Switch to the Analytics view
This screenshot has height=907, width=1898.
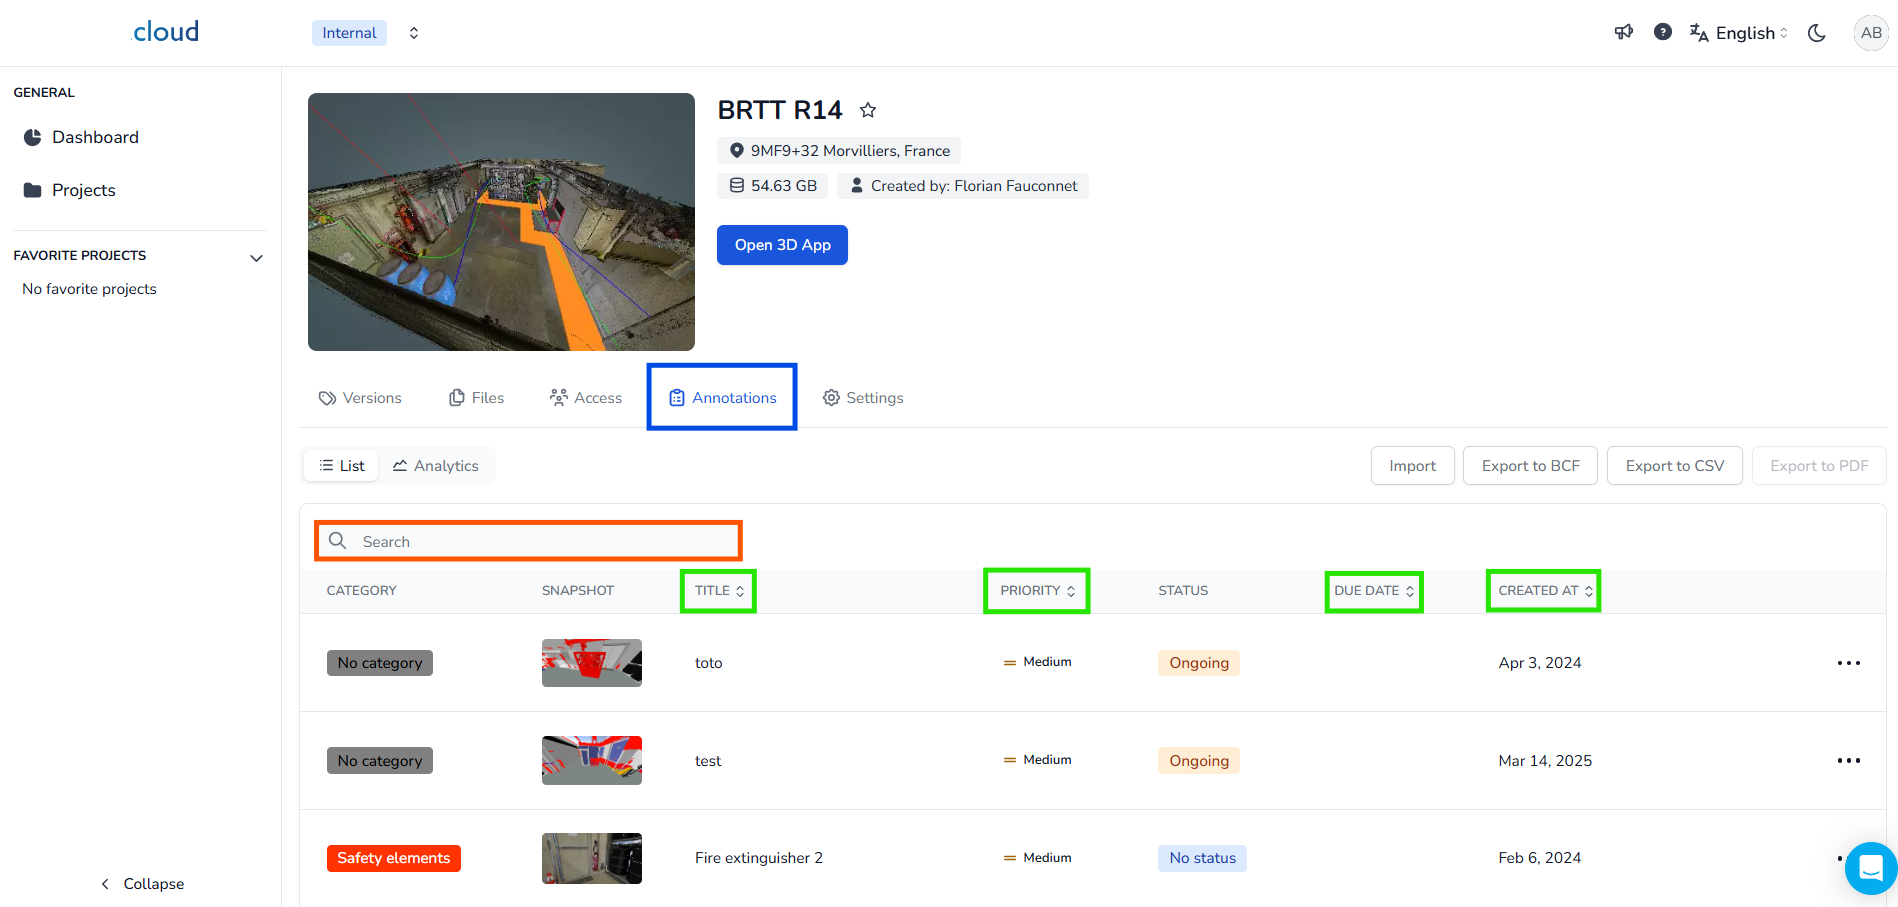pos(436,466)
